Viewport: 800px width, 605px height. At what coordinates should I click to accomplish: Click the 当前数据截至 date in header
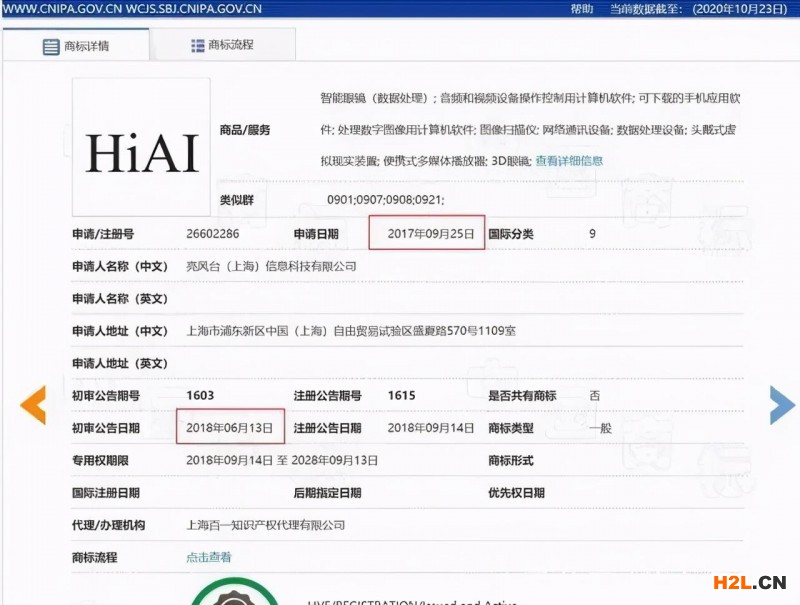click(x=699, y=9)
